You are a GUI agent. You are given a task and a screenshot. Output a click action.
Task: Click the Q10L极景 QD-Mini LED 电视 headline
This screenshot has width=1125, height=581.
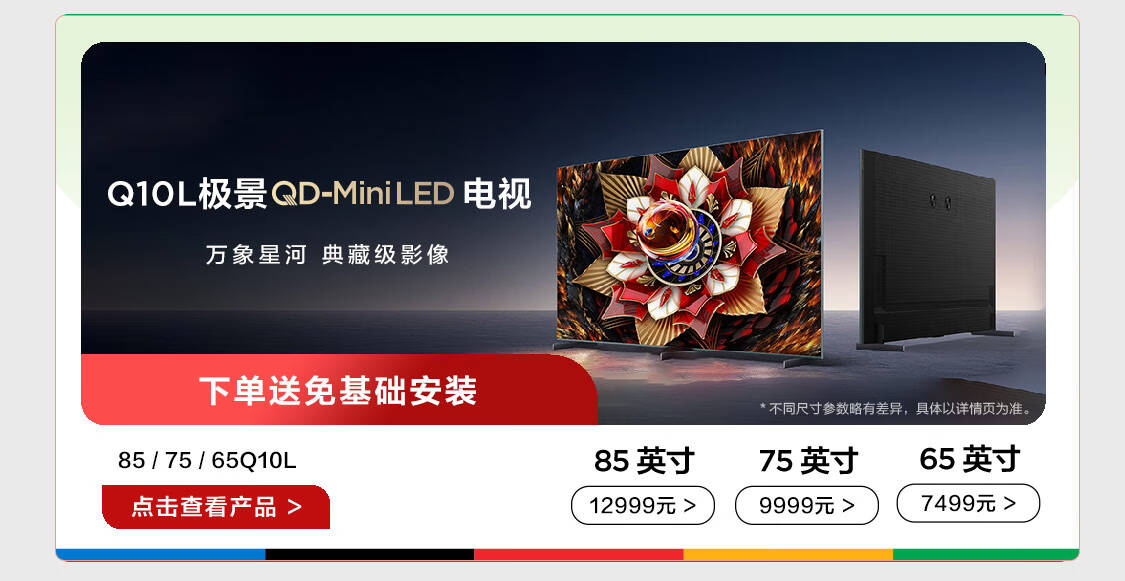(319, 194)
